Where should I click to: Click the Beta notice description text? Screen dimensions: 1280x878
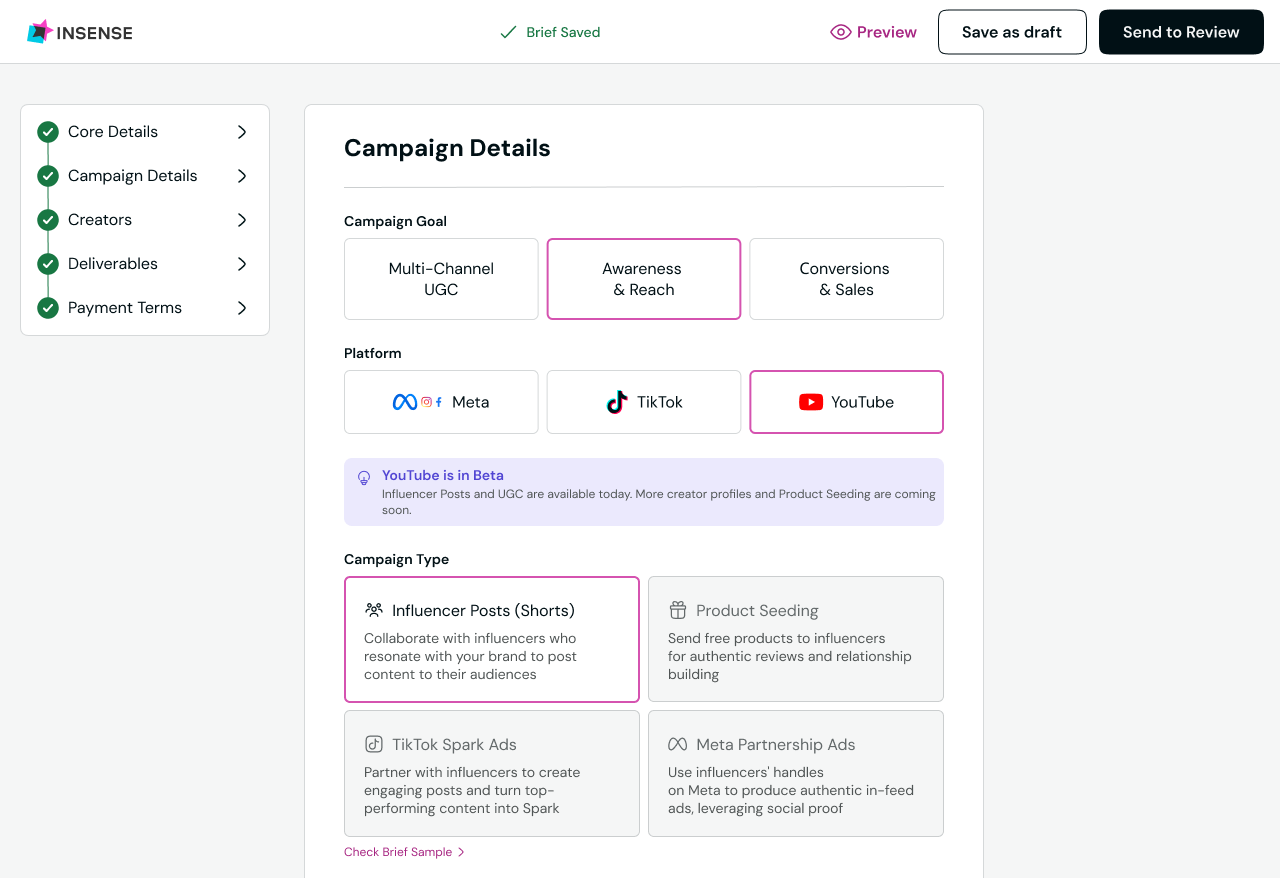(x=659, y=502)
